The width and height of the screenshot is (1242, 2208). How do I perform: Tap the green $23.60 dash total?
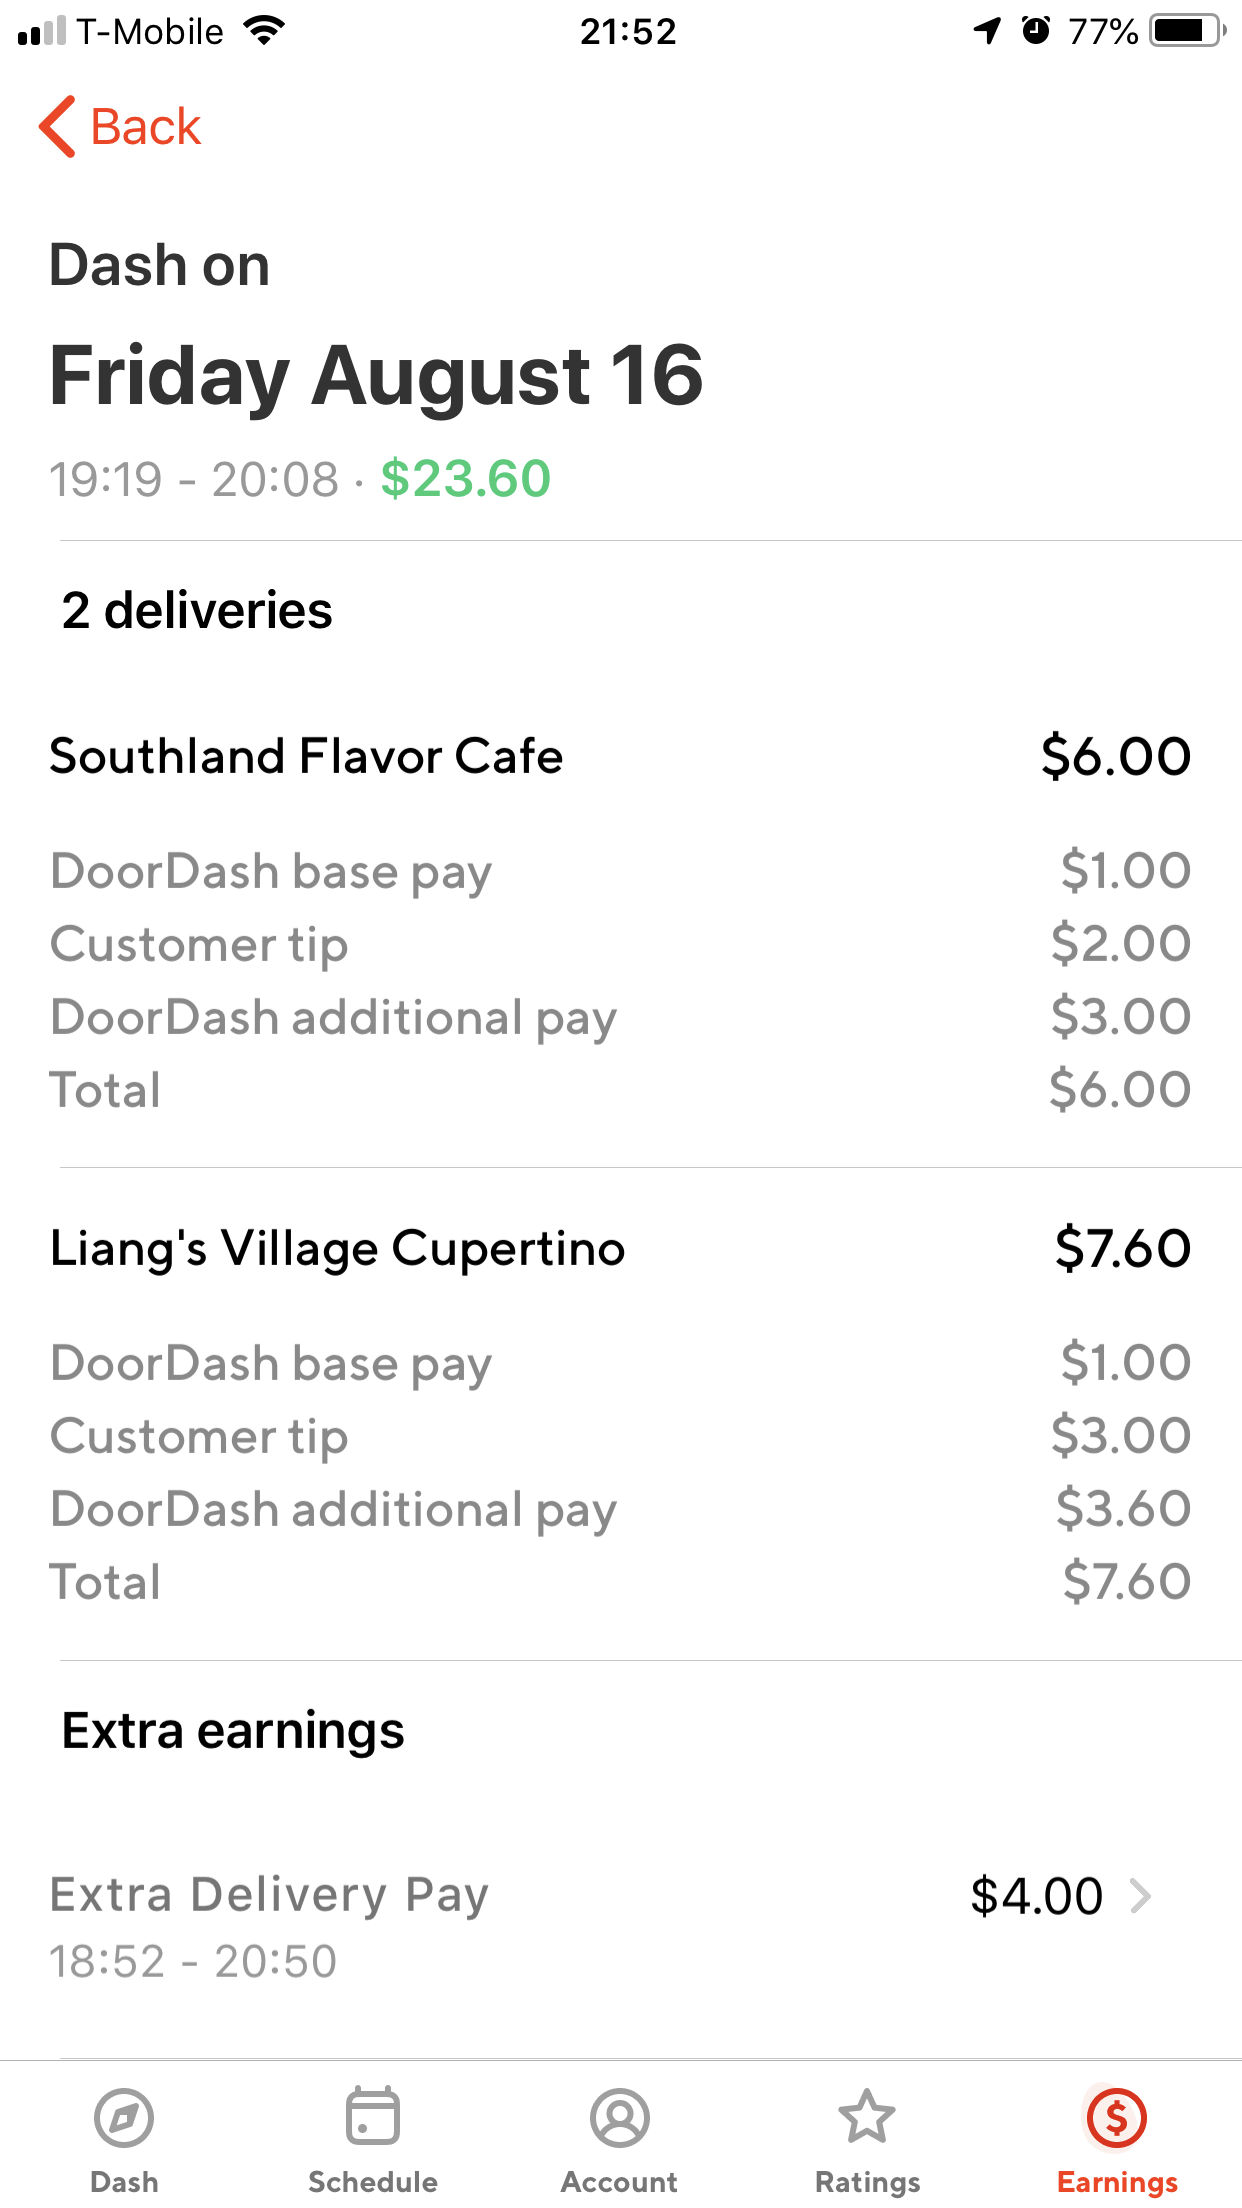[x=465, y=479]
